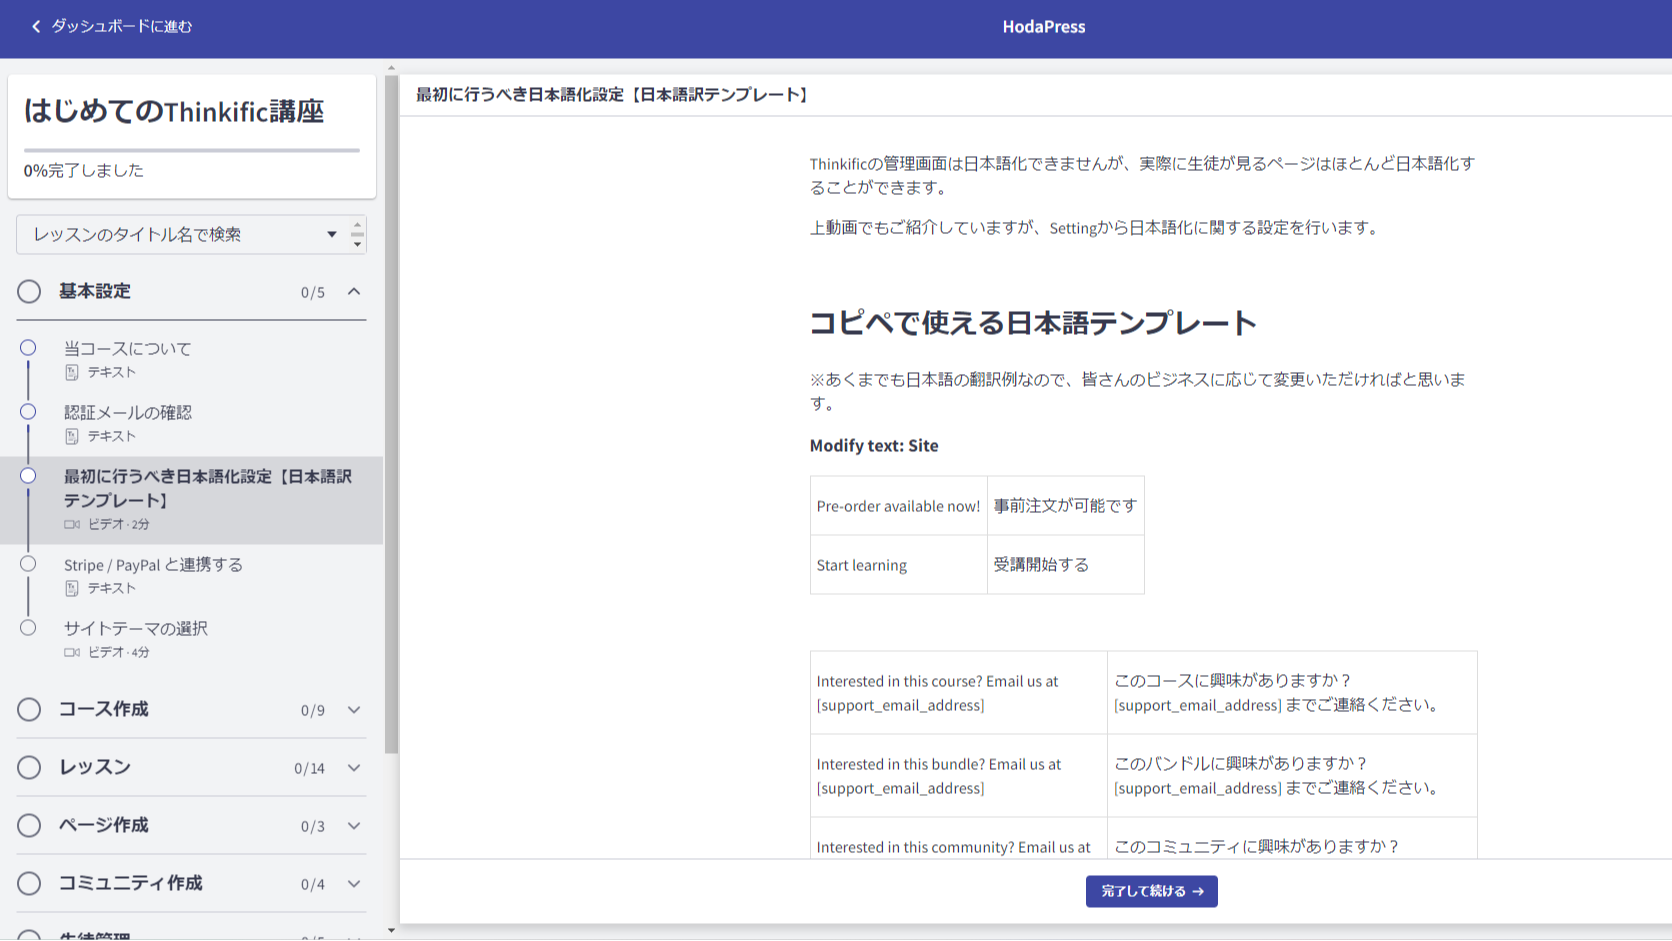
Task: Toggle completion circle for コミュニティ作成 chapter
Action: coord(29,883)
